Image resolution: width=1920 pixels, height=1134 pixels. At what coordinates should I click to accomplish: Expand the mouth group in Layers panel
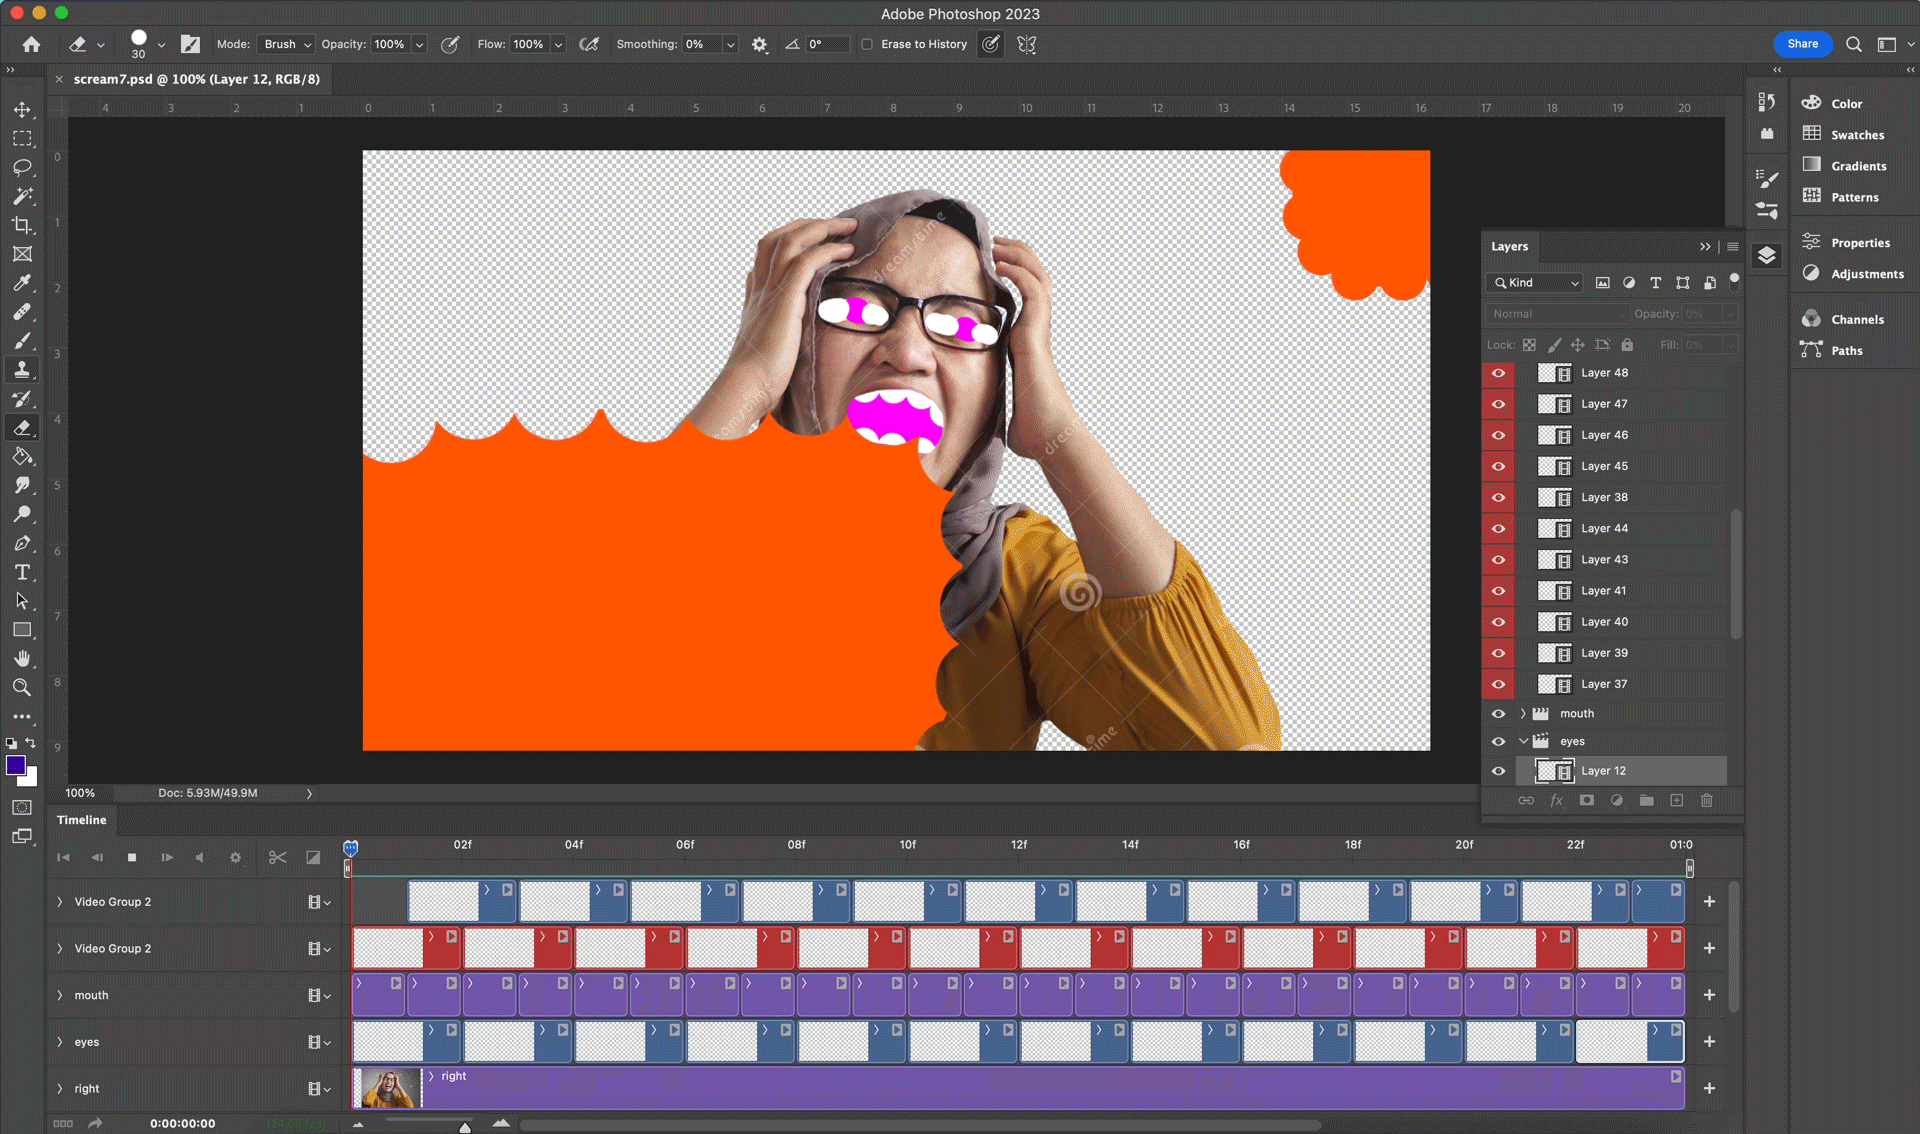pos(1523,714)
